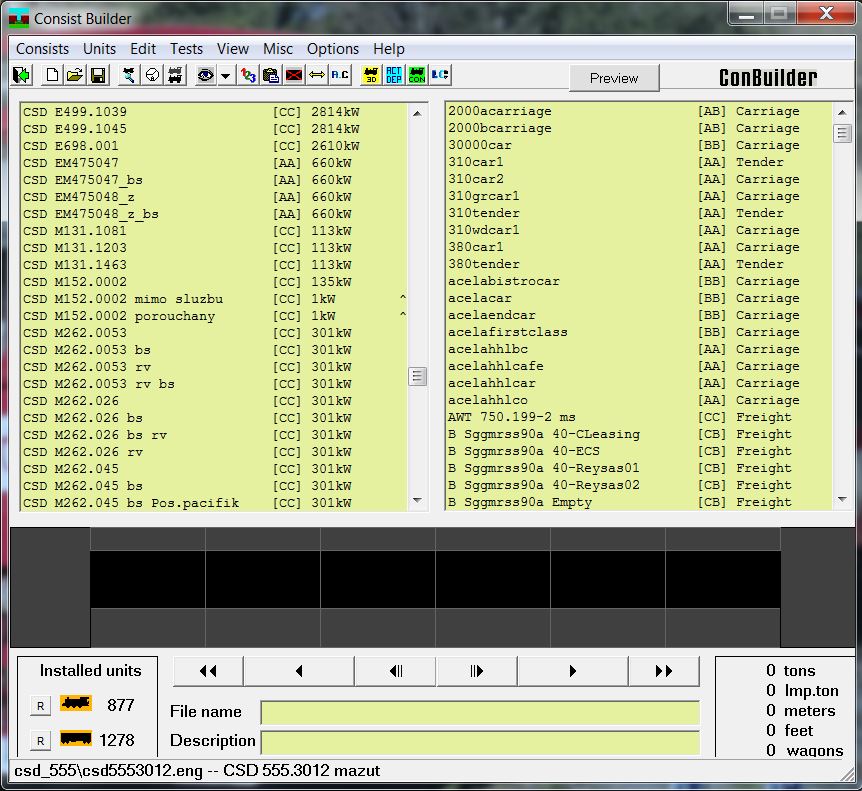Click the green CON toolbar icon

(x=417, y=75)
